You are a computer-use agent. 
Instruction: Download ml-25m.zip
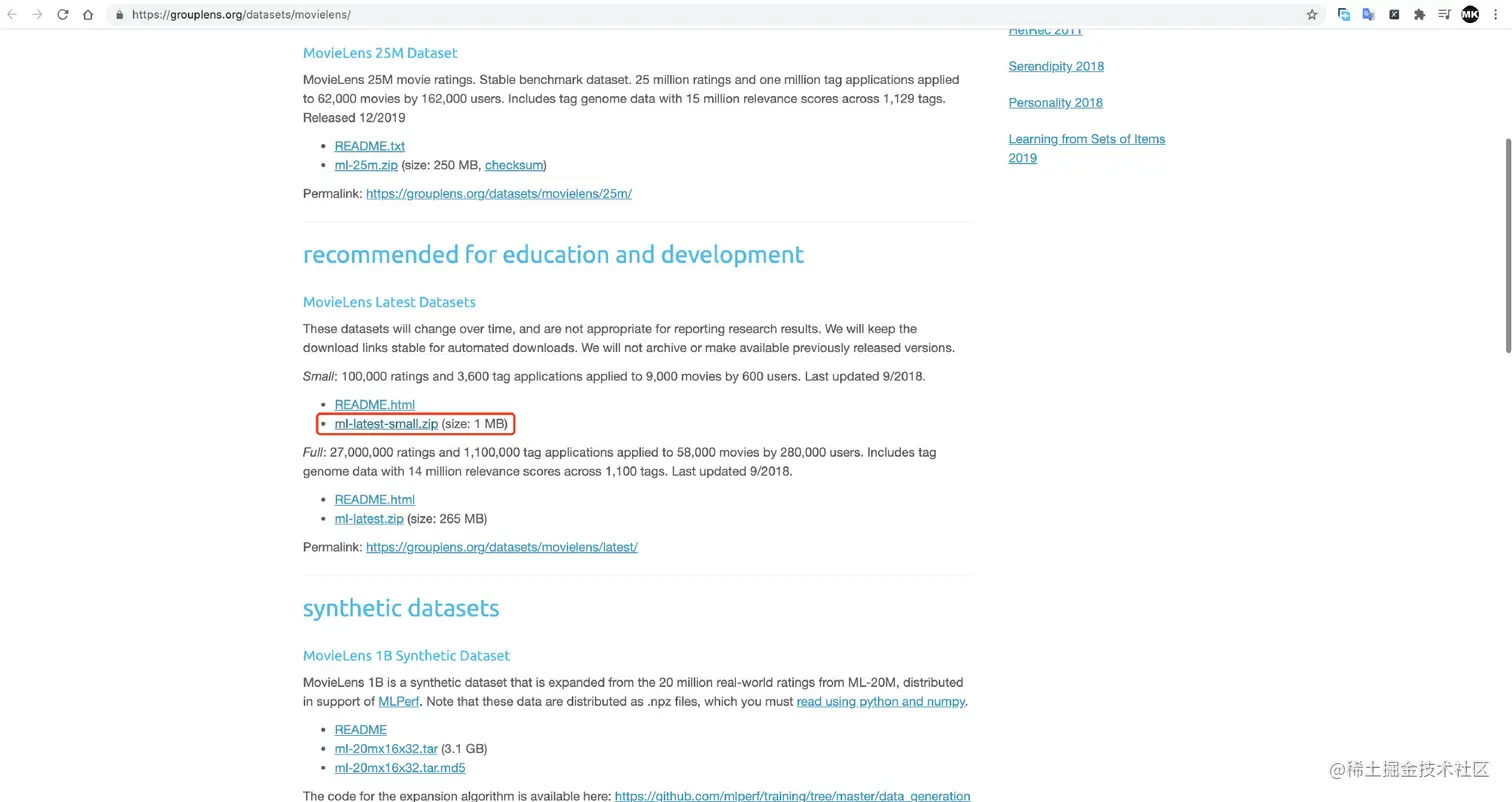(x=366, y=165)
